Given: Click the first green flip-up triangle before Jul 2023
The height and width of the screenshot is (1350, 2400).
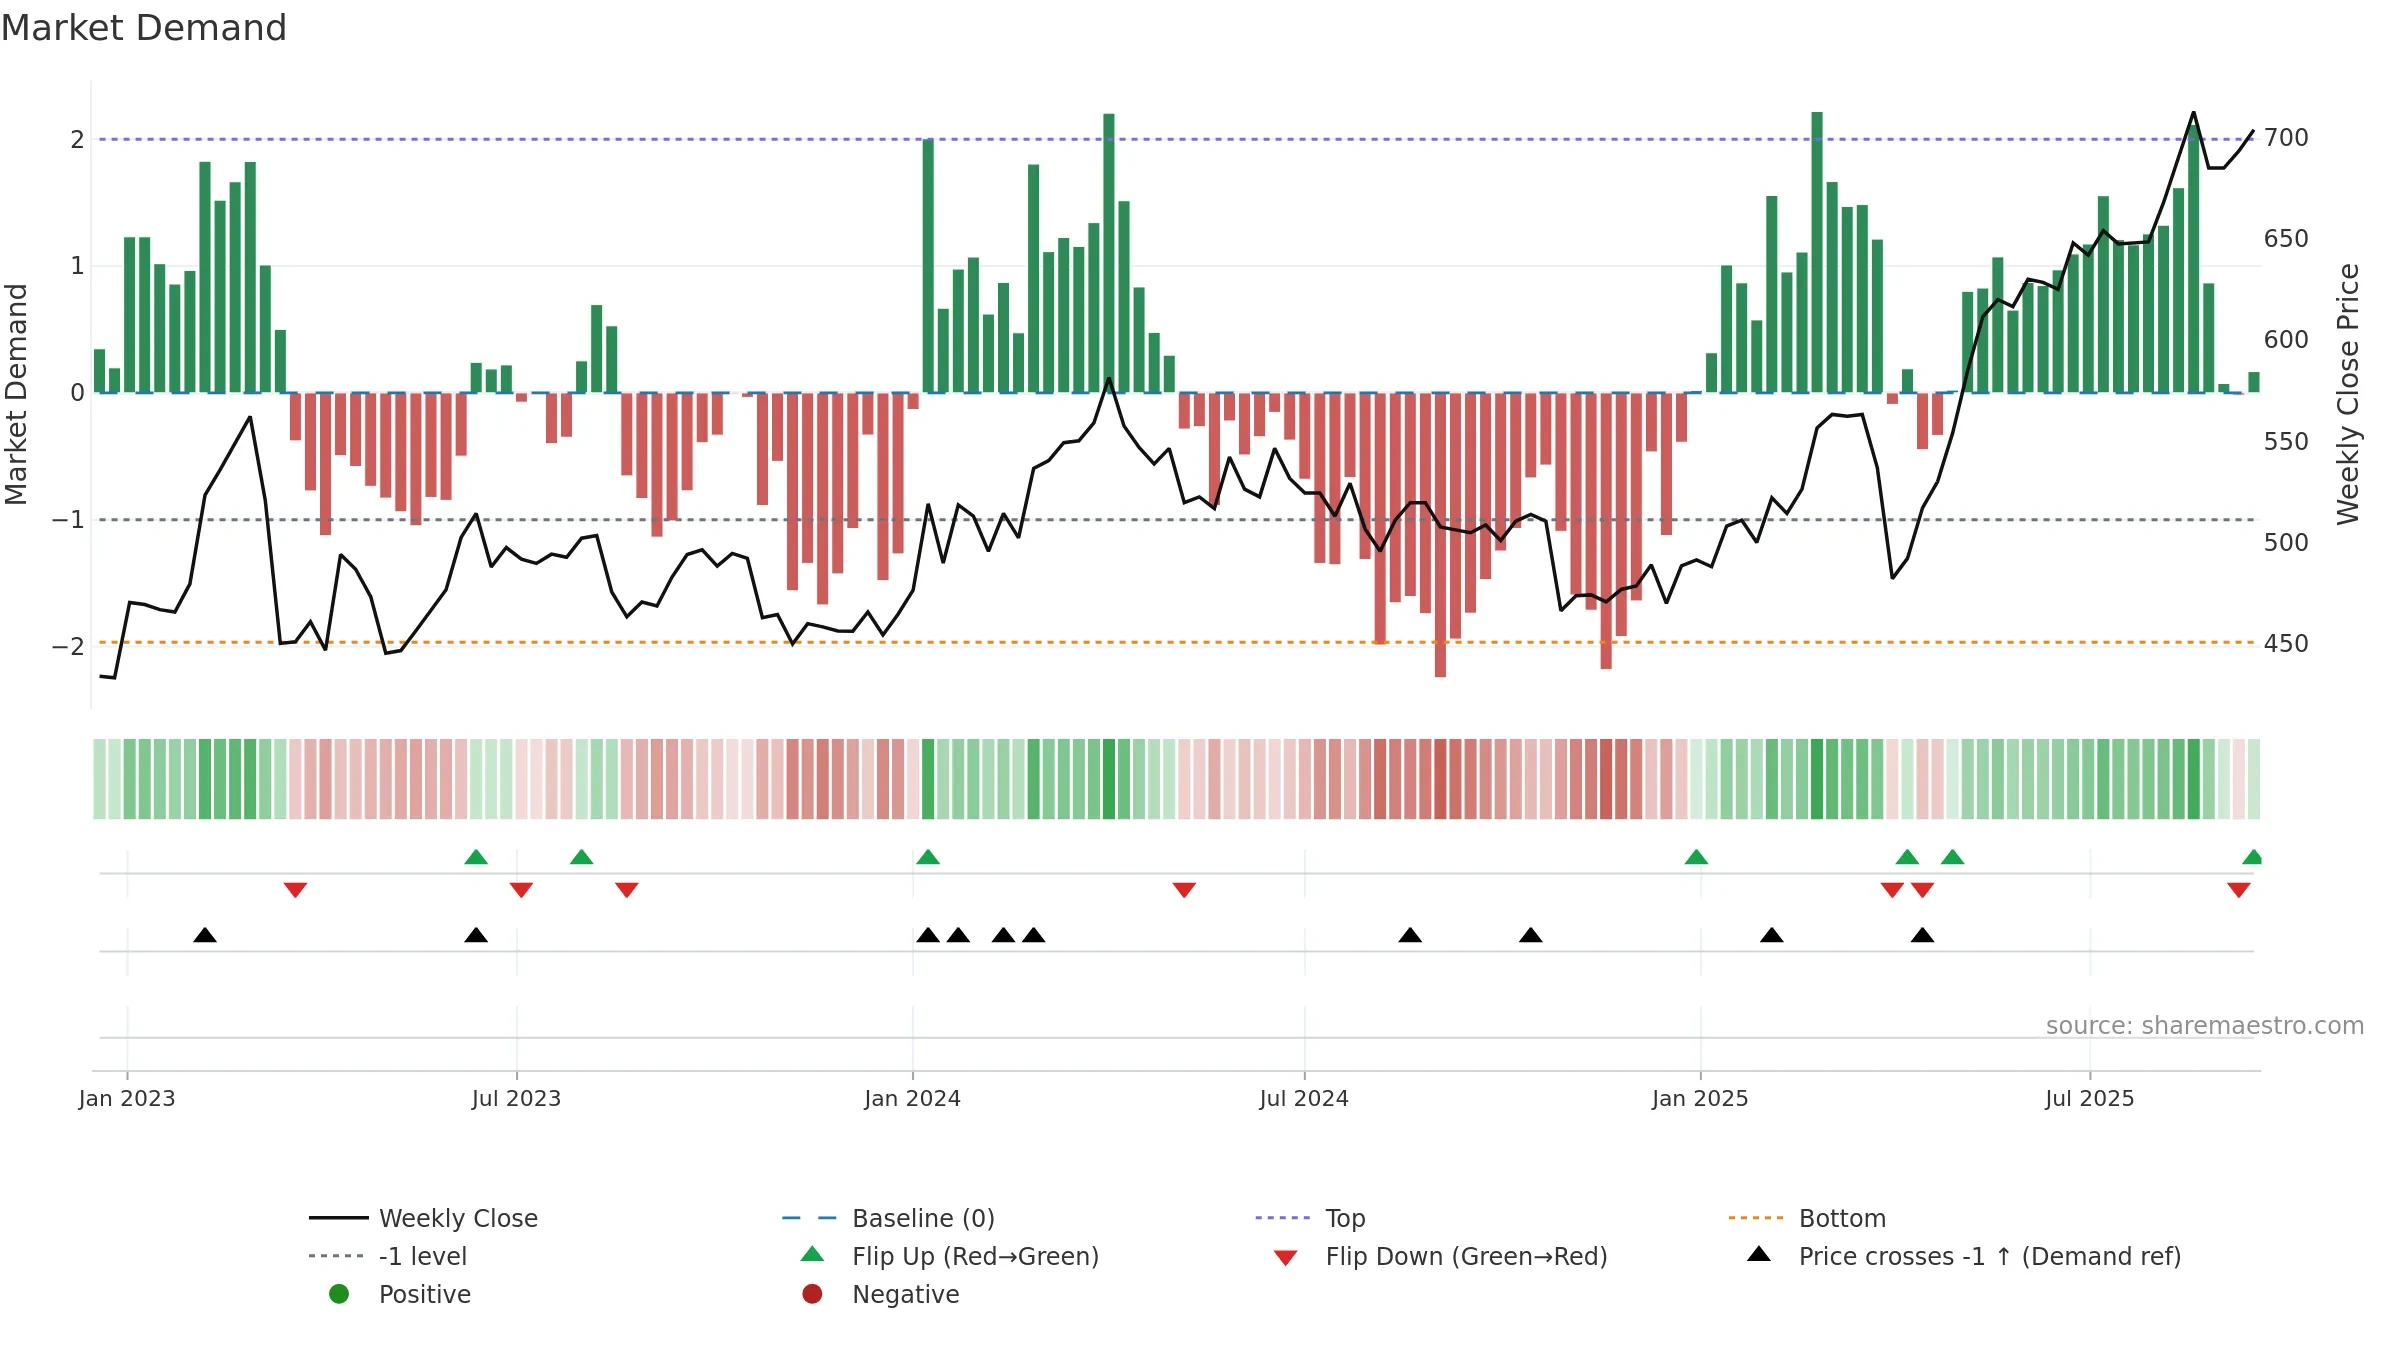Looking at the screenshot, I should 476,857.
